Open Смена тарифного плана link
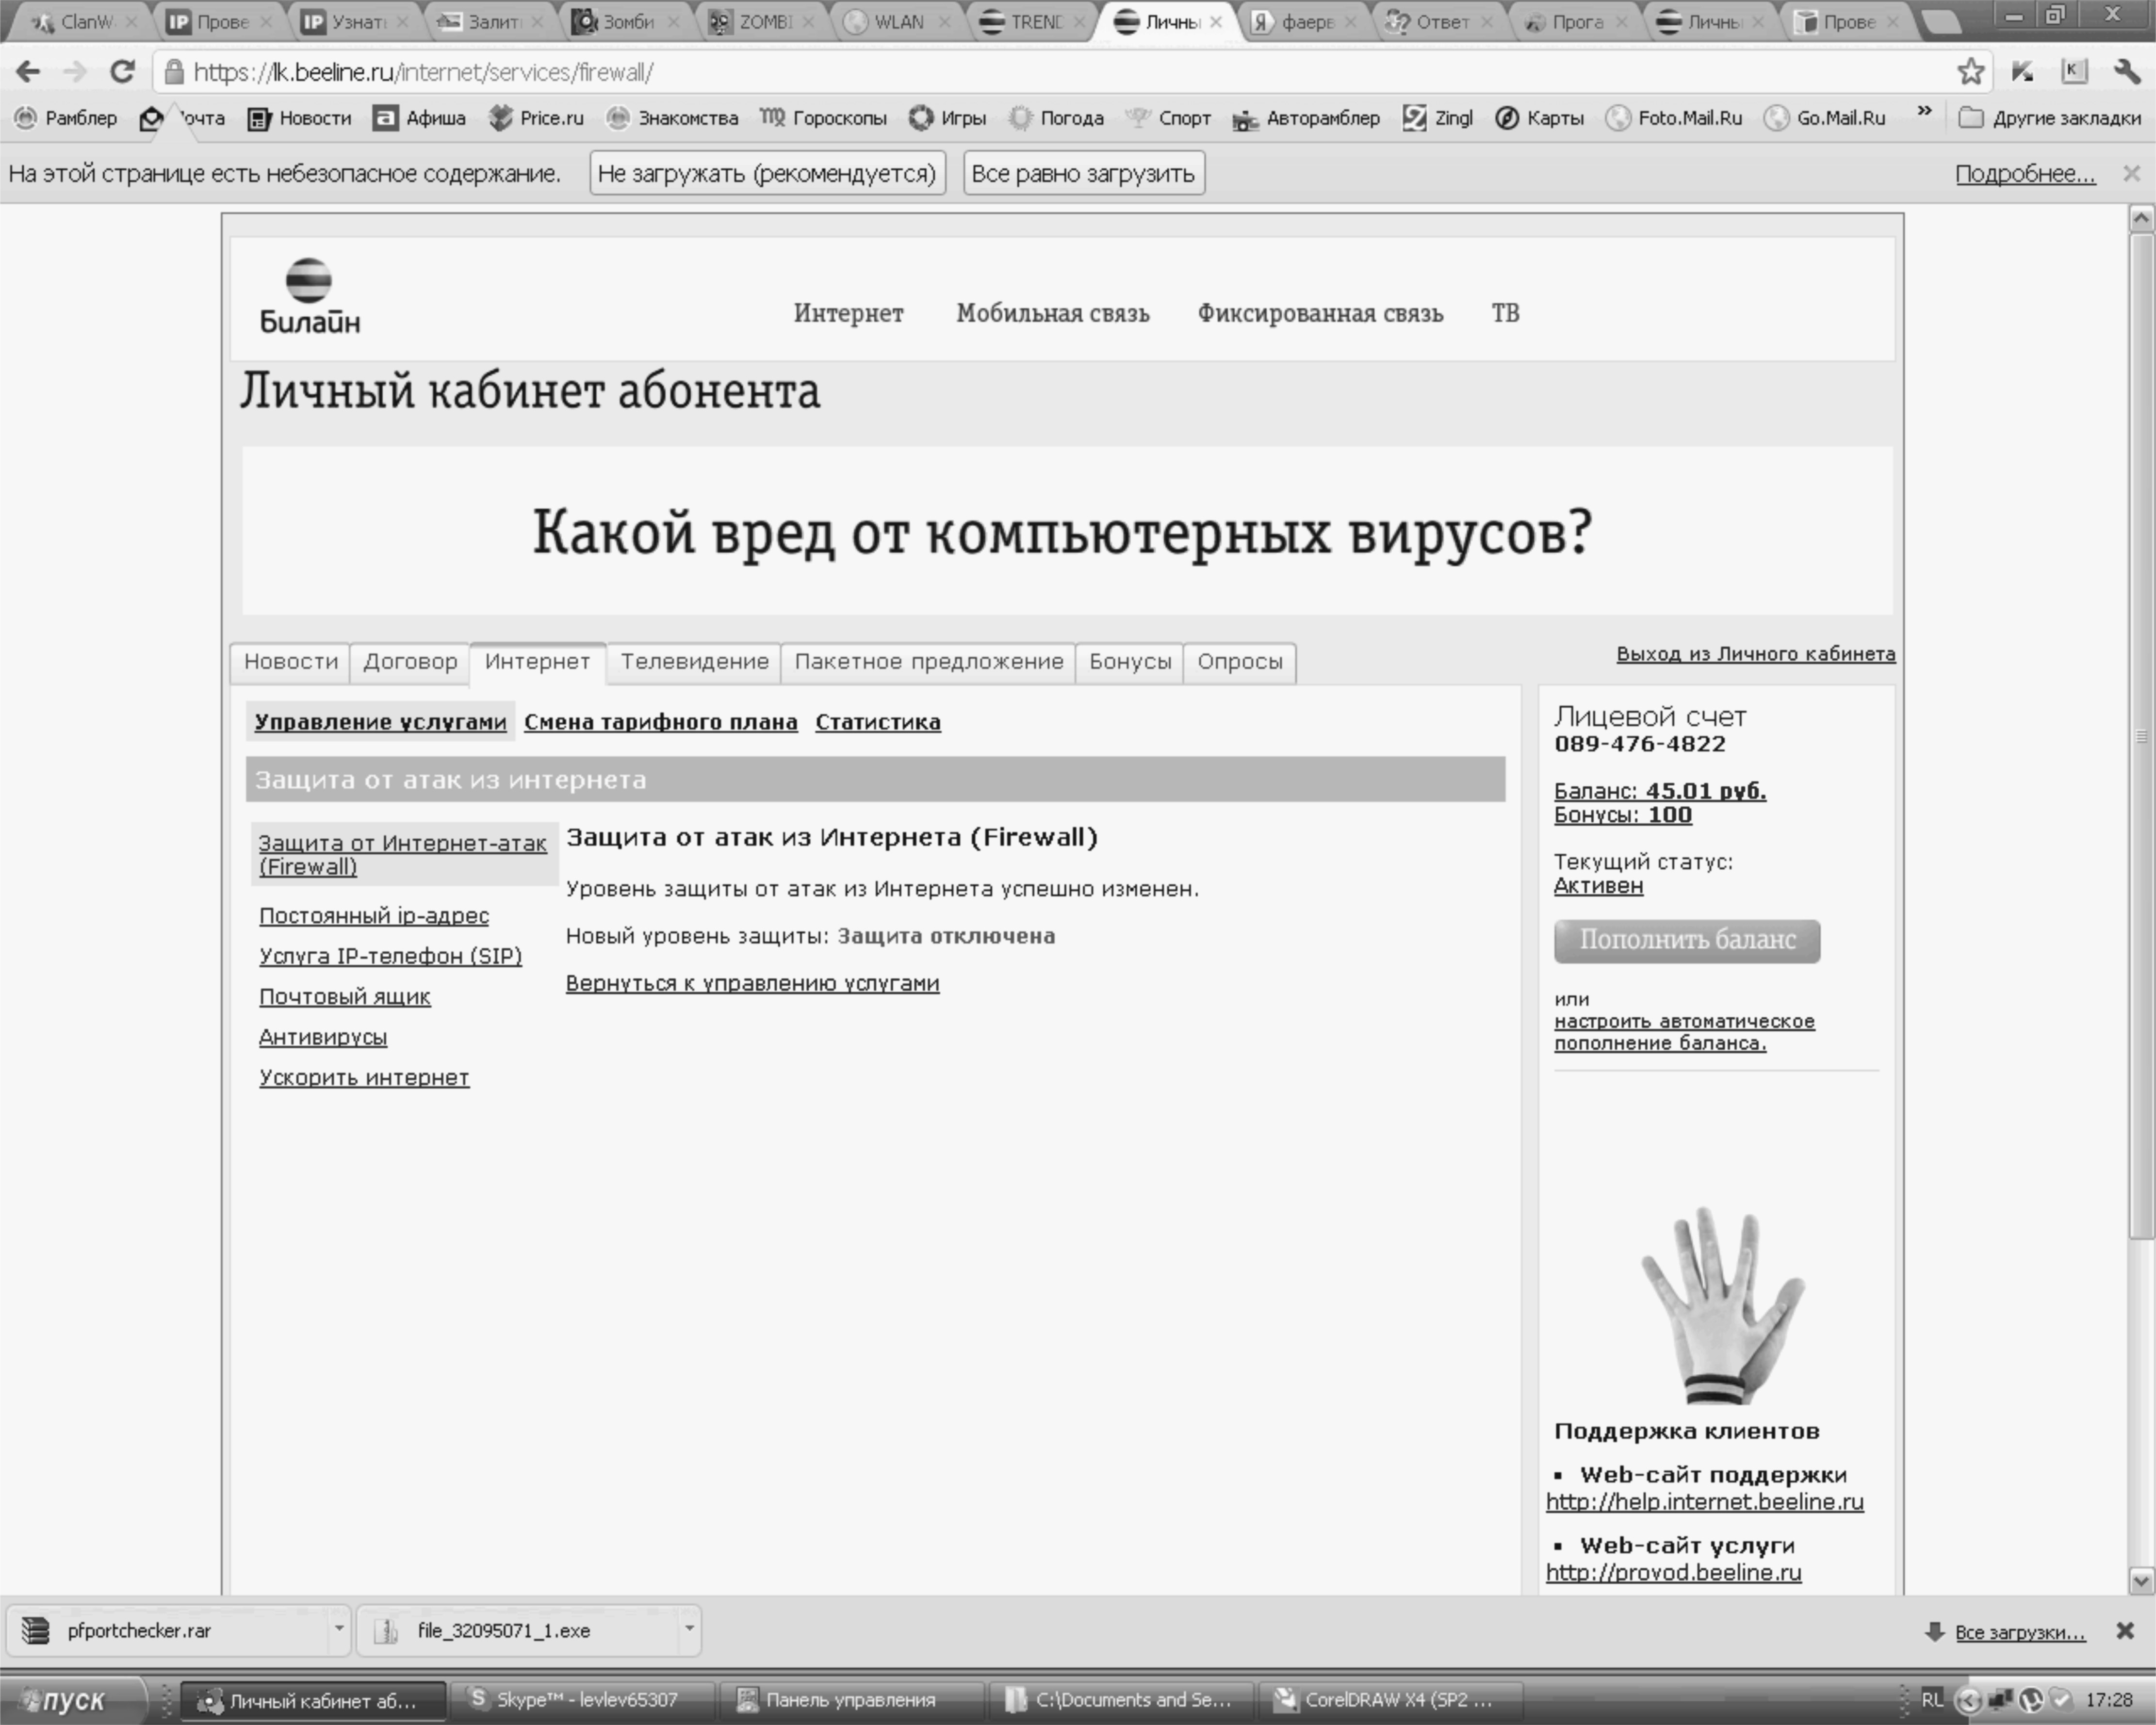2156x1725 pixels. 661,722
